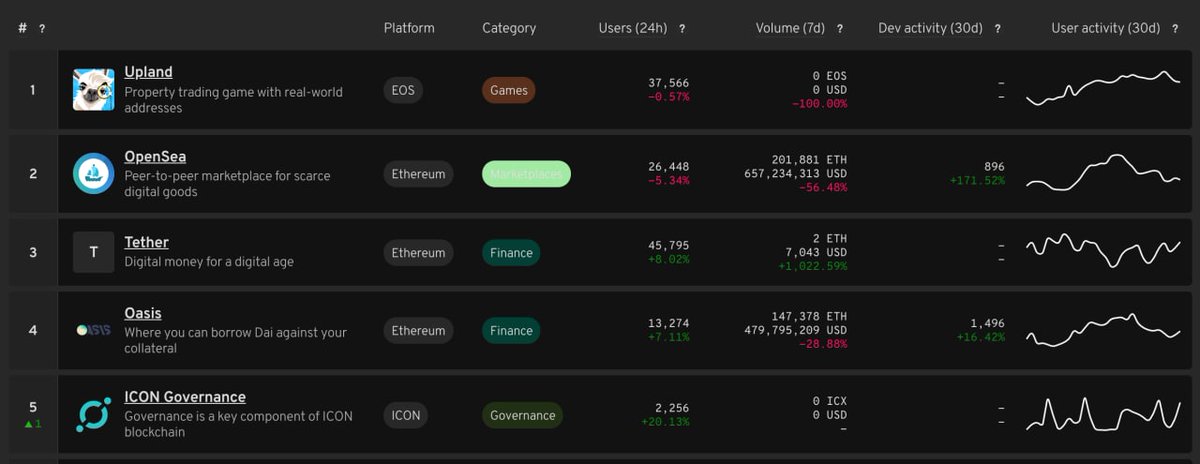This screenshot has height=464, width=1200.
Task: Click the help icon beside Dev activity (30d)
Action: [x=997, y=29]
